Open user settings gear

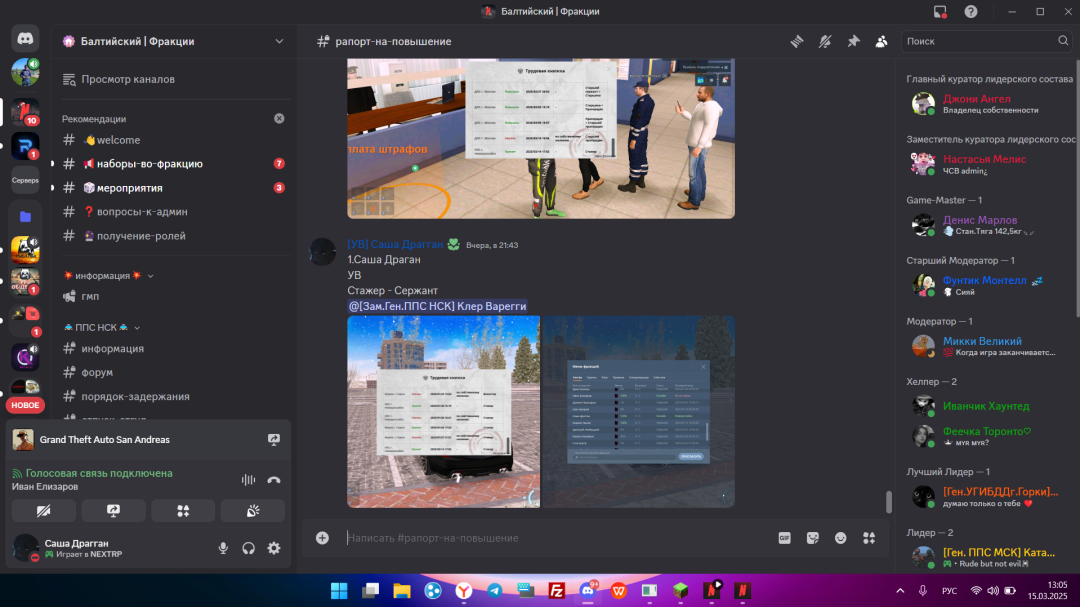[x=274, y=548]
